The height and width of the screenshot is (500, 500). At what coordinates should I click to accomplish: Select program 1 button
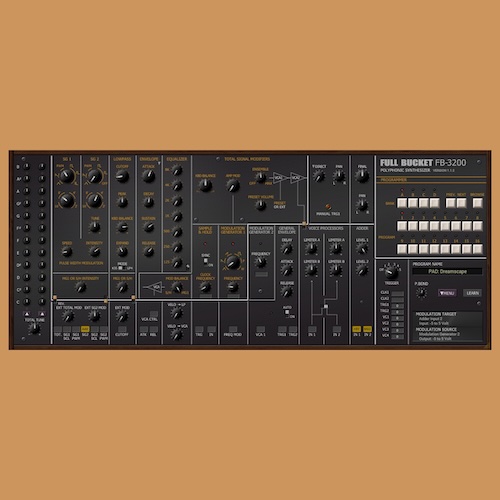(402, 226)
